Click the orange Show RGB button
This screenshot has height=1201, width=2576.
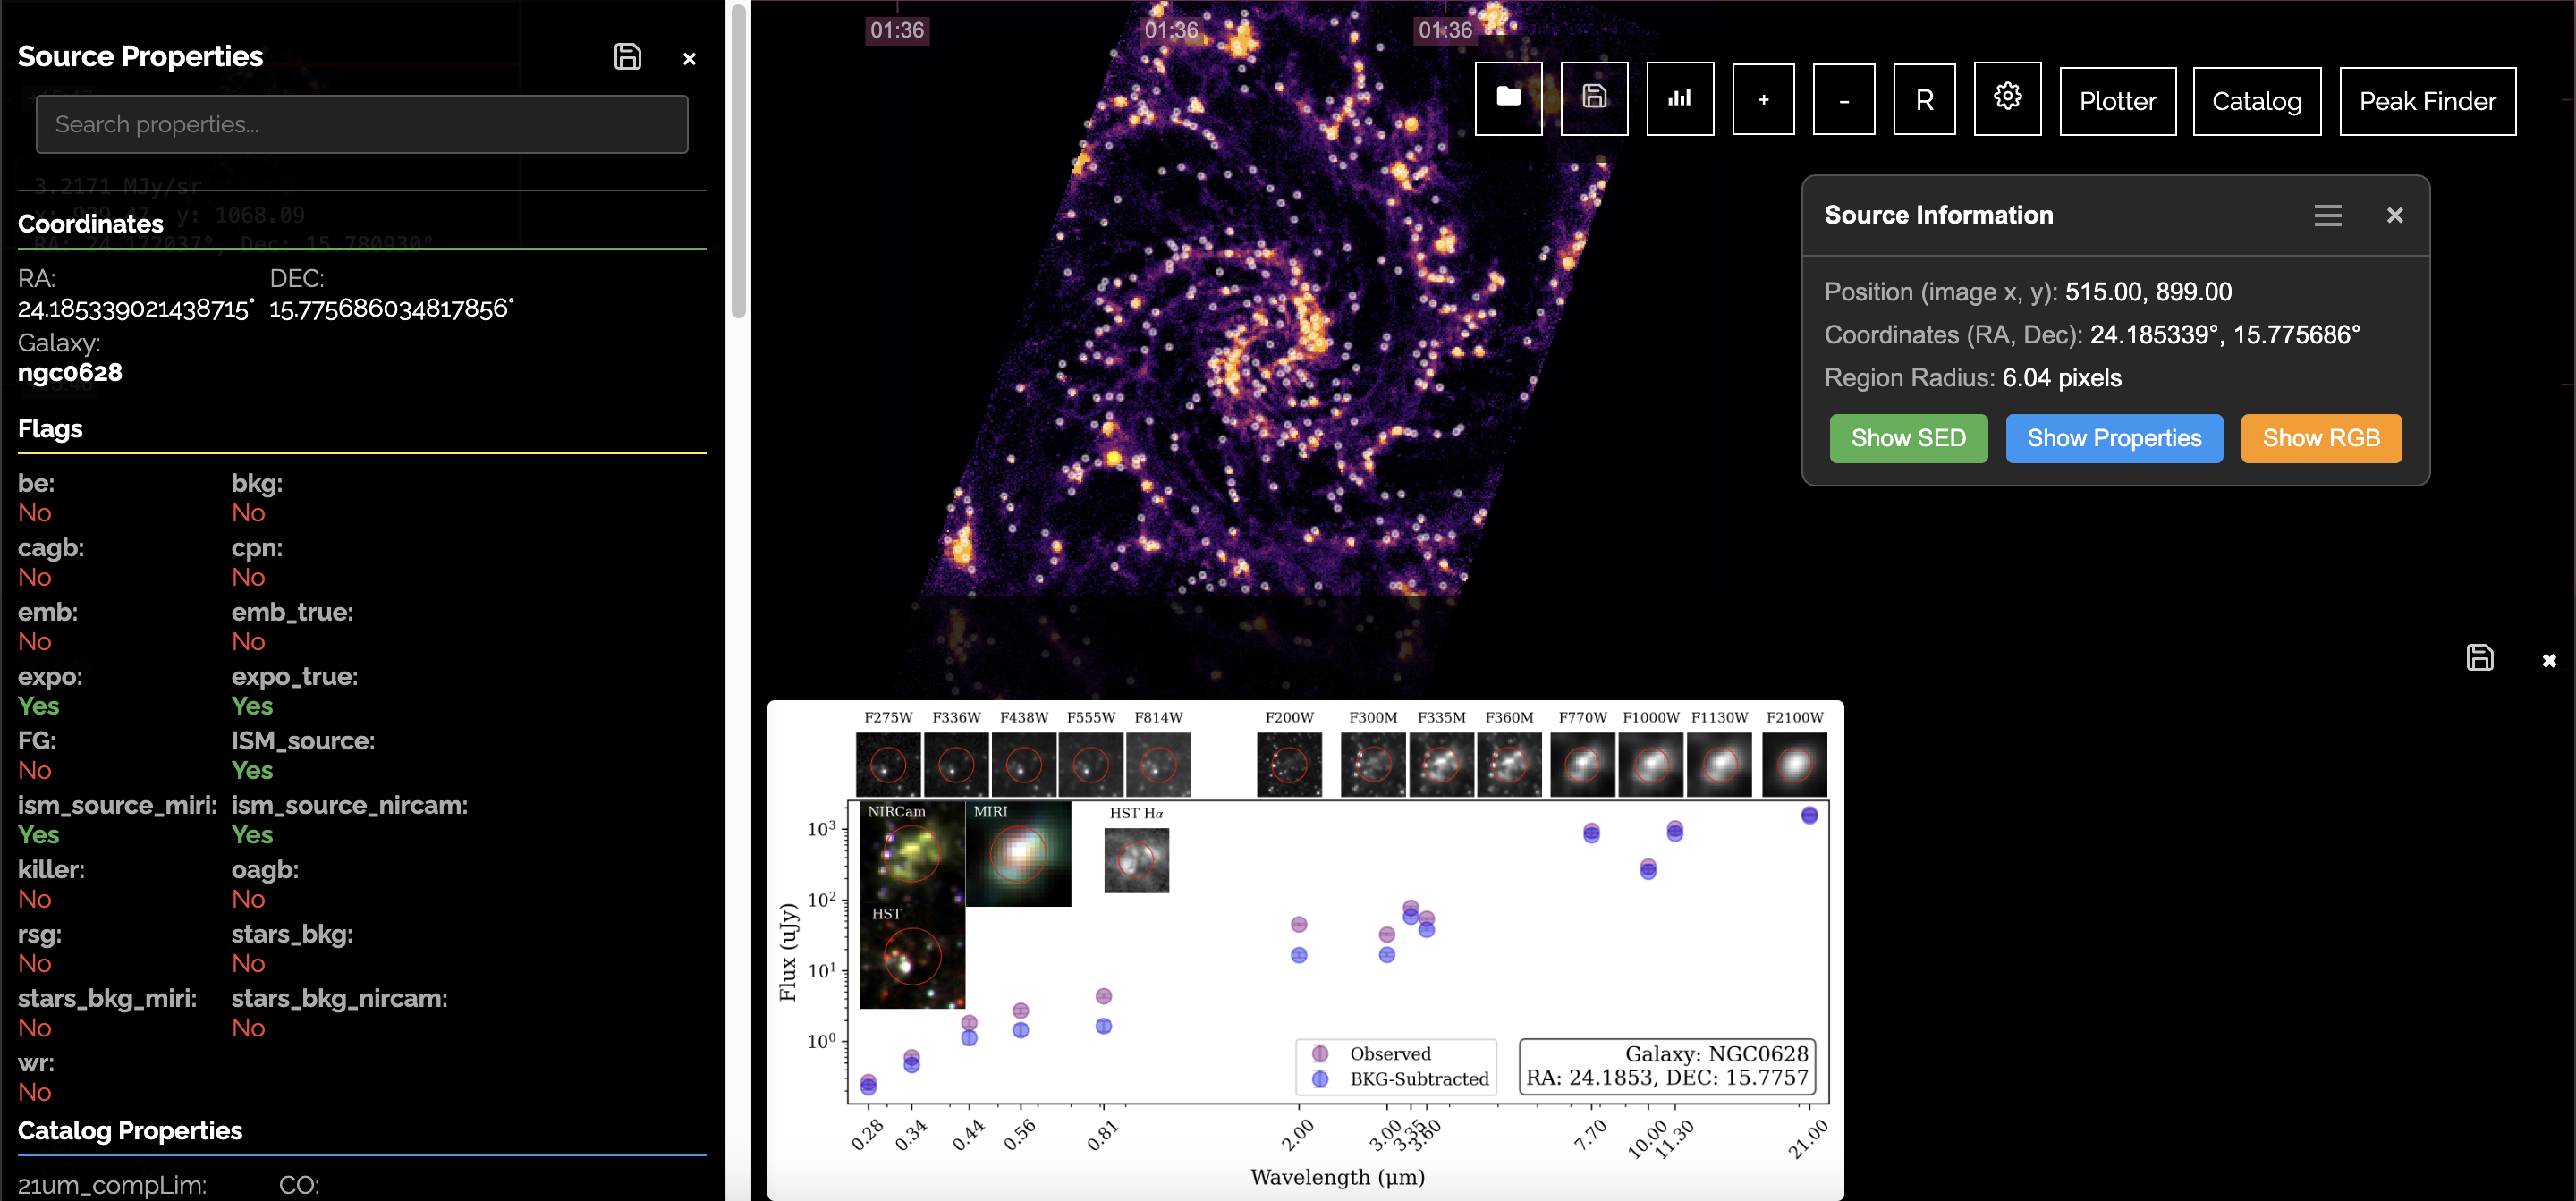(2320, 438)
